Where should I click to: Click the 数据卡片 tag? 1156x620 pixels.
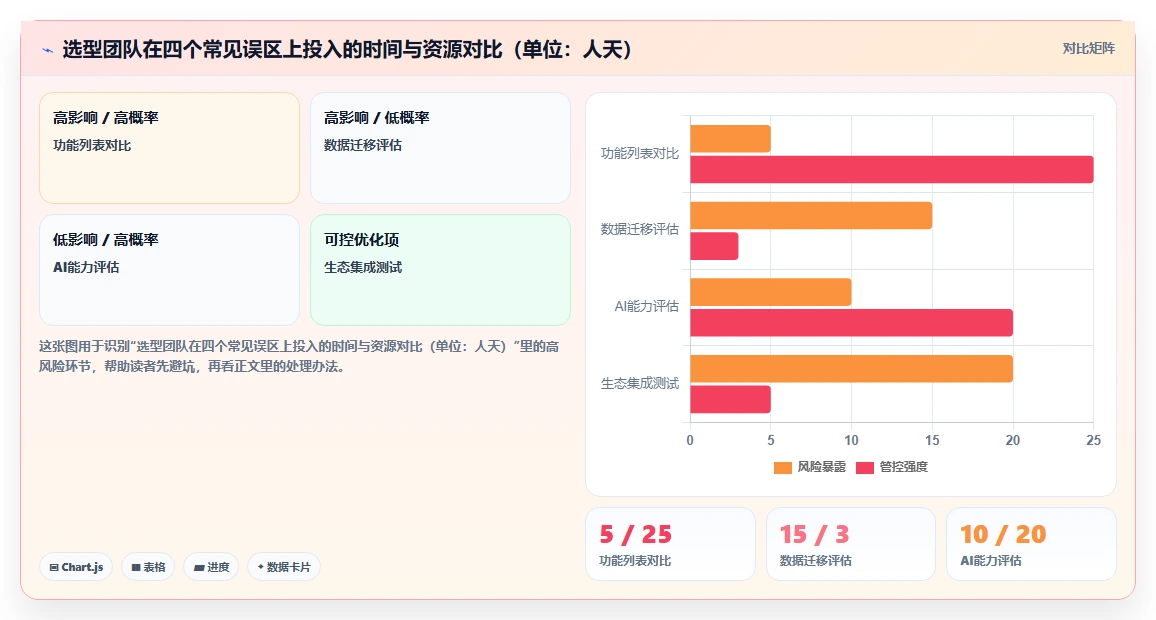[284, 567]
